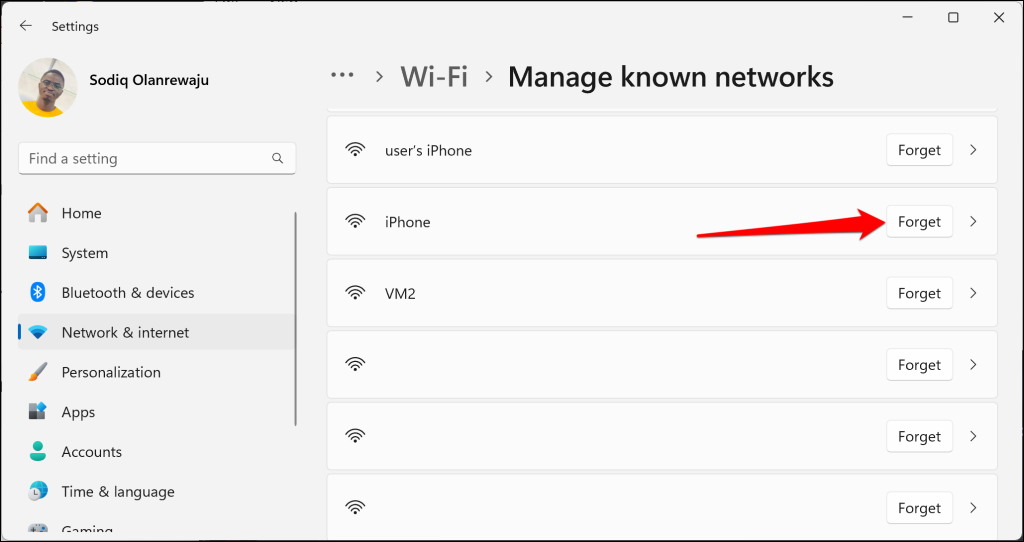Expand the VM2 network details chevron

[x=974, y=293]
